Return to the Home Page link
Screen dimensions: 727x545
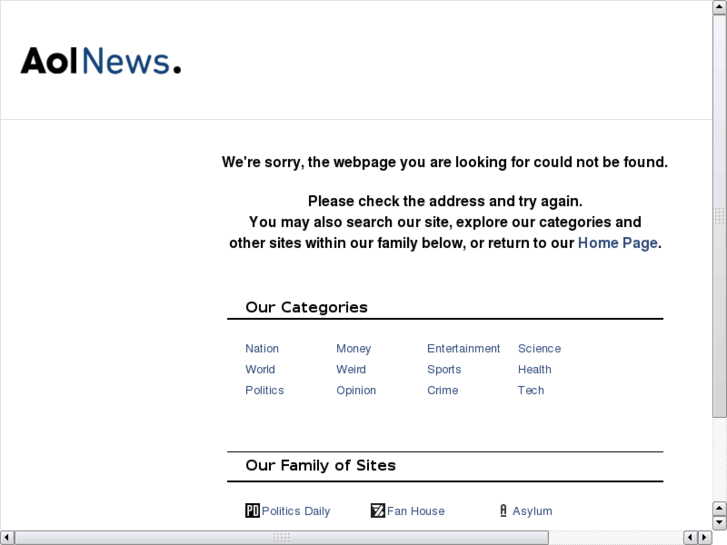(618, 243)
